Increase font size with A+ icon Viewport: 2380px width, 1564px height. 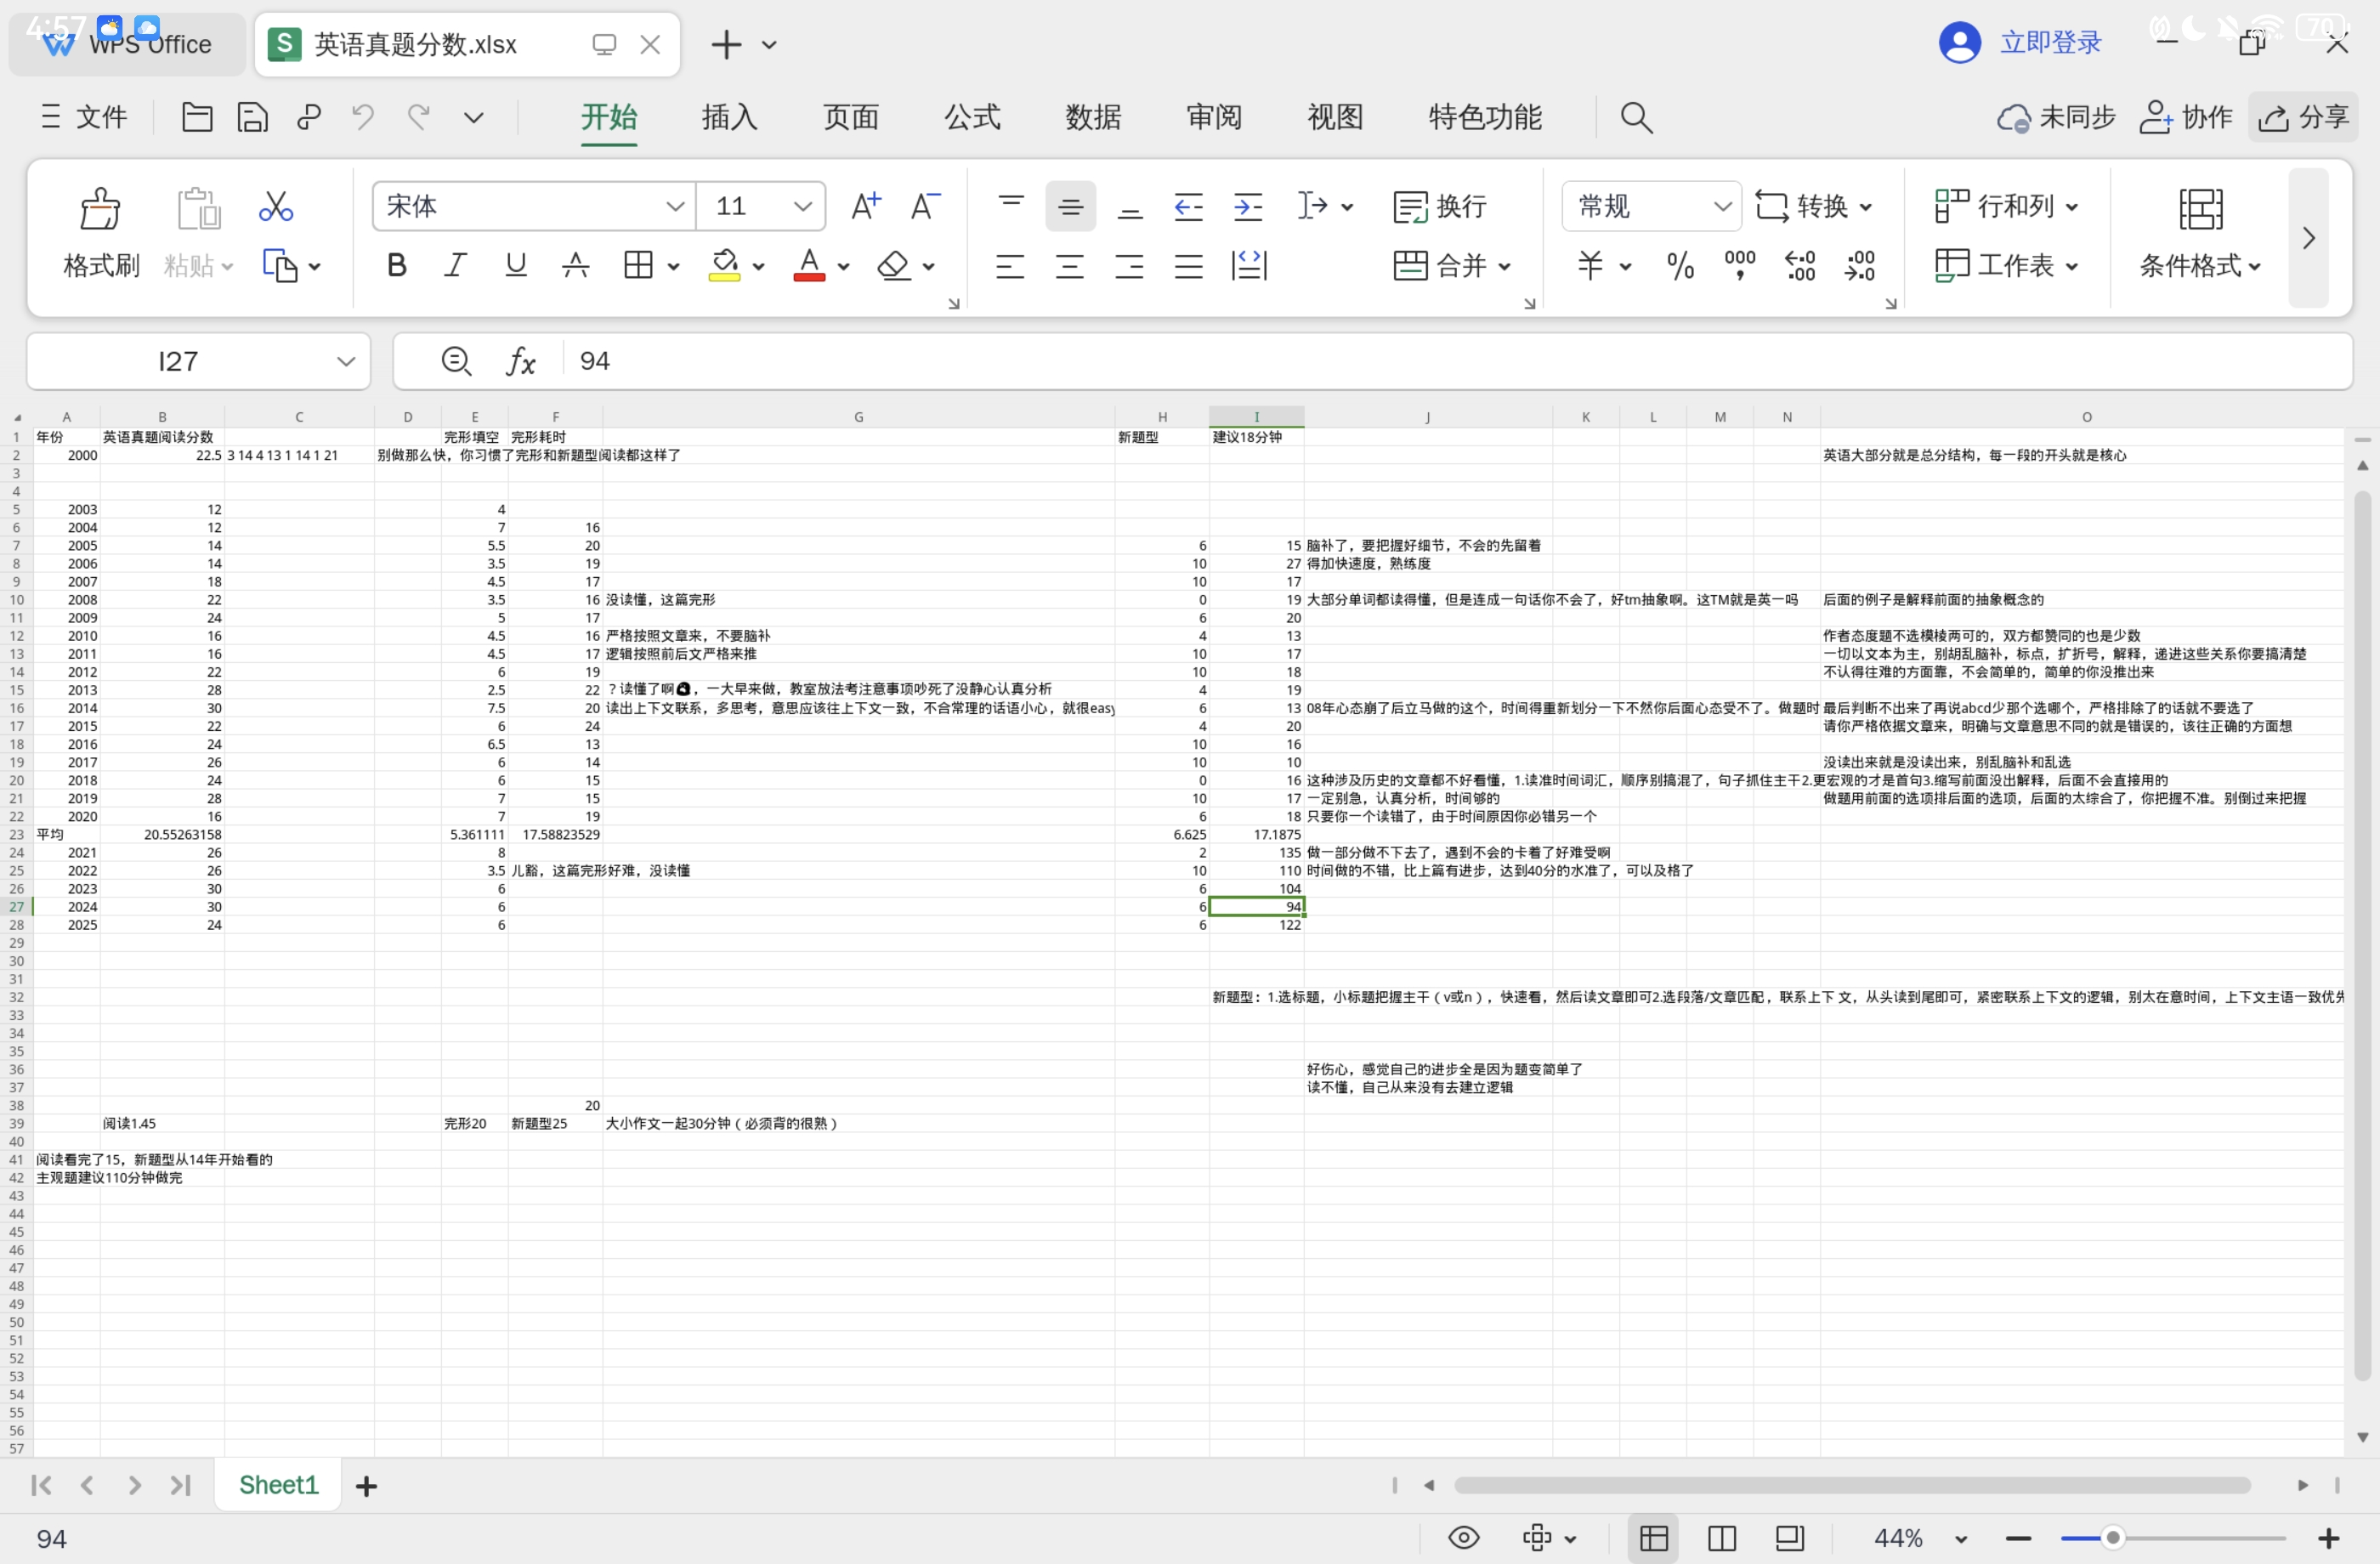[866, 206]
